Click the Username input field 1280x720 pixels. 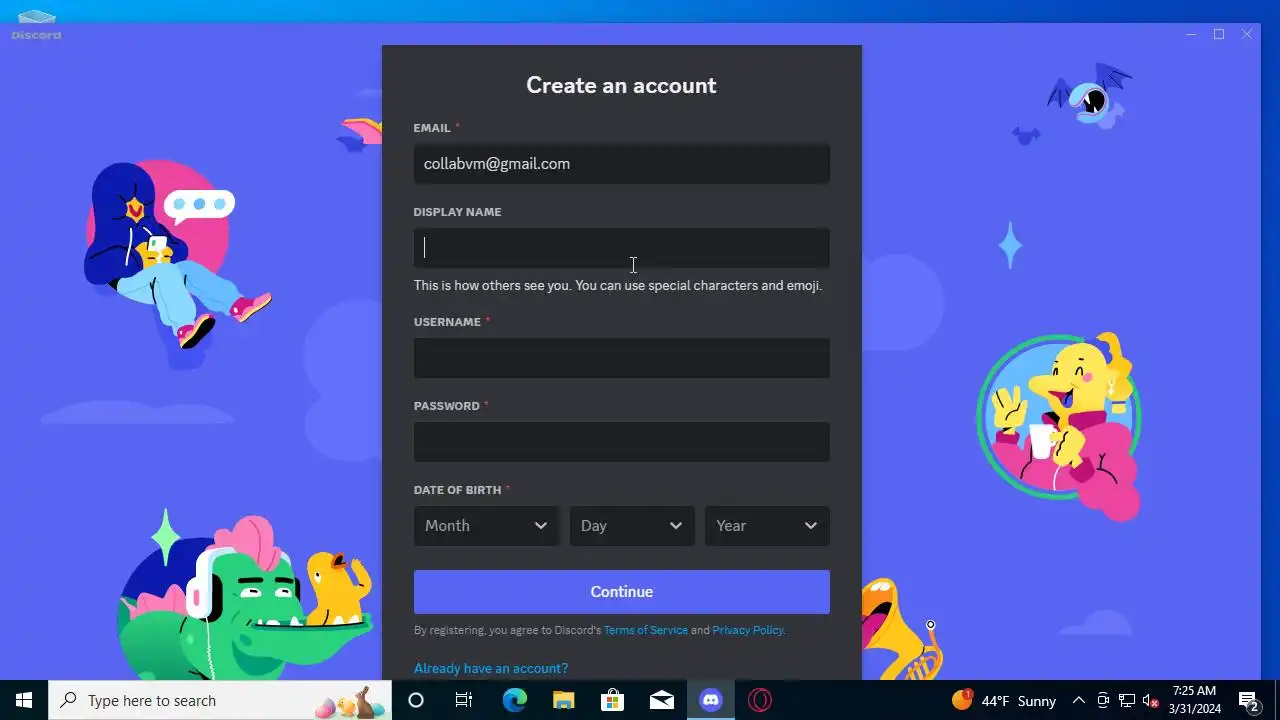tap(621, 358)
